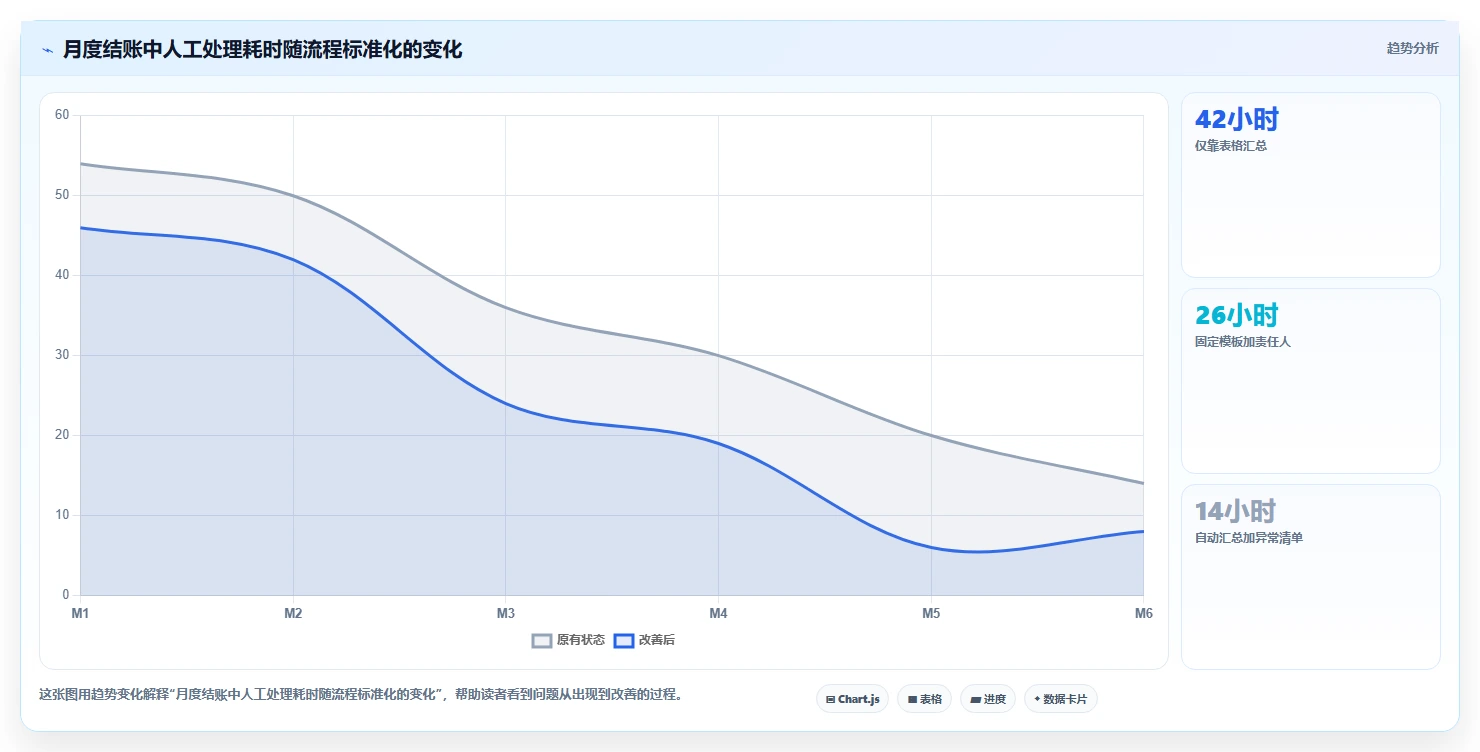Open the 14小时 data card
1480x752 pixels.
[1310, 577]
